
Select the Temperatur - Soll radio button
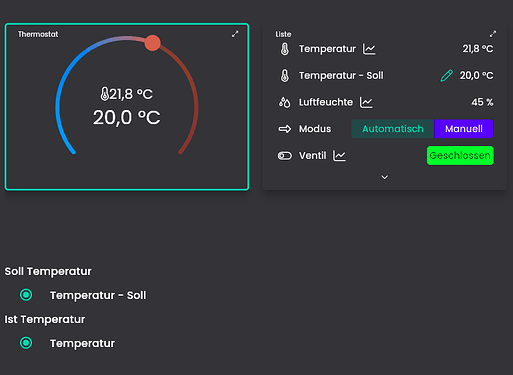coord(26,295)
